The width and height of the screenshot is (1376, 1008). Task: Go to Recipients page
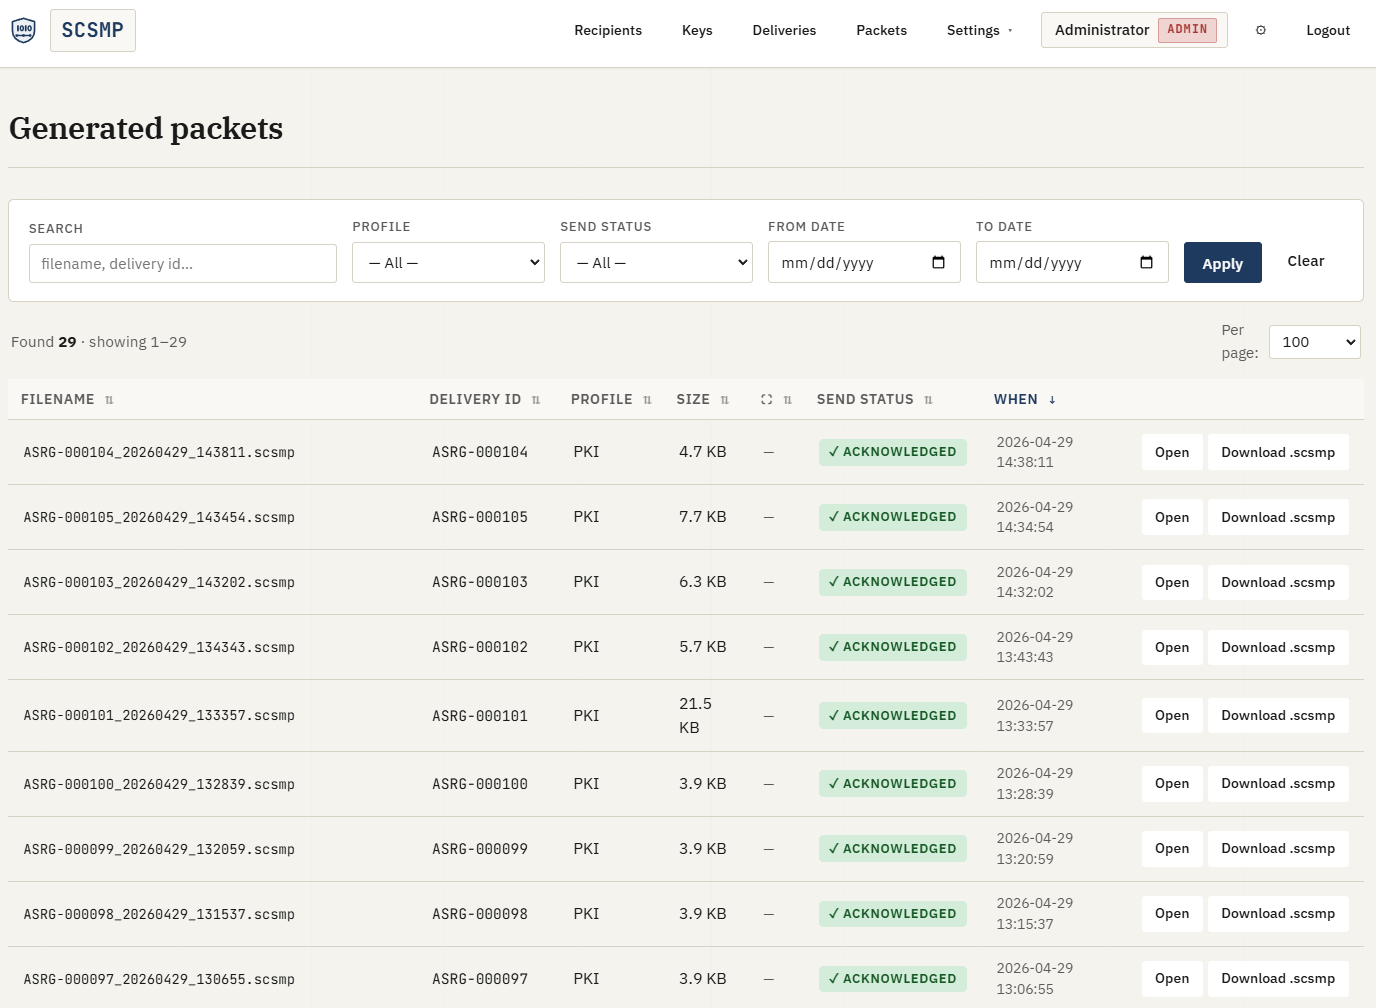(x=608, y=30)
